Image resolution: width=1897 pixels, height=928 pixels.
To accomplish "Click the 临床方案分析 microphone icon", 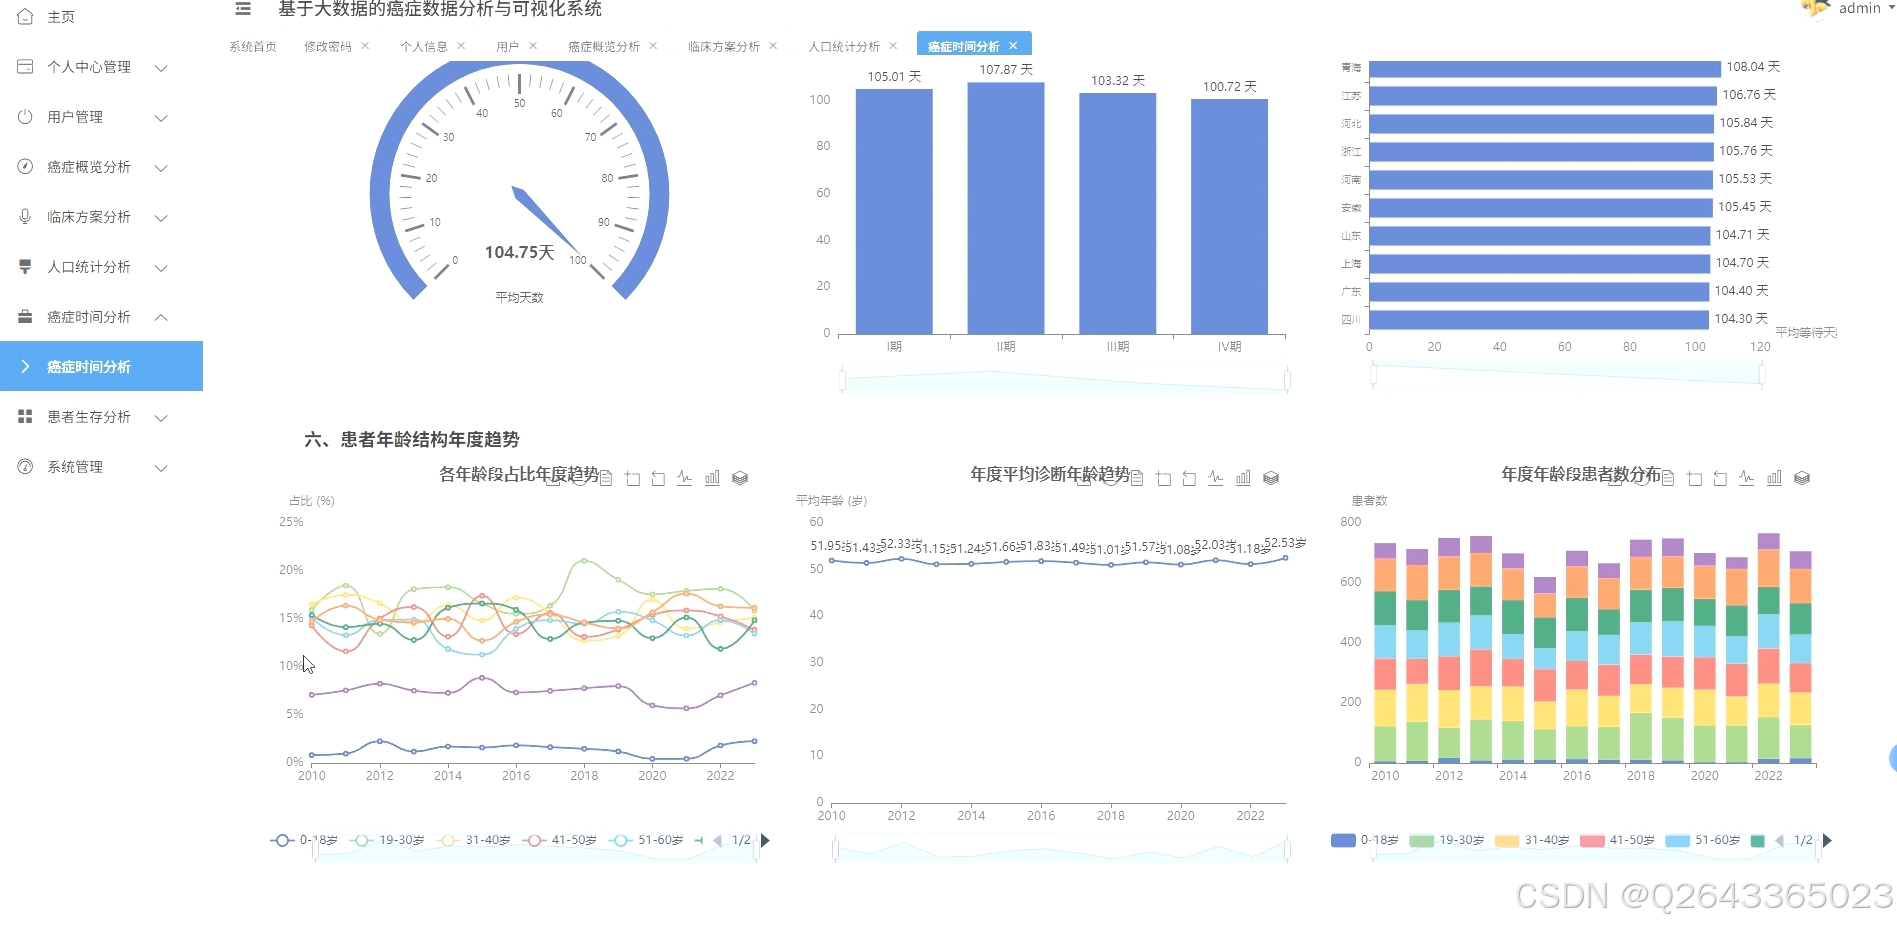I will point(25,217).
